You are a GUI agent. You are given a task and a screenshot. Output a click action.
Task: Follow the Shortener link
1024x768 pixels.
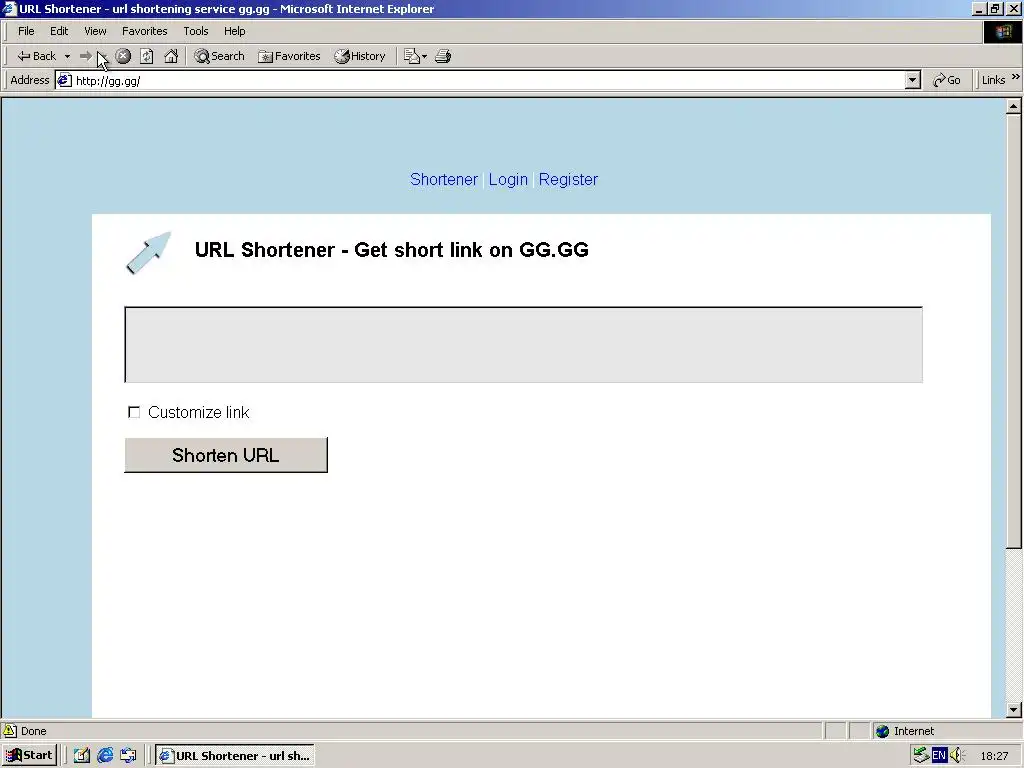(x=443, y=180)
